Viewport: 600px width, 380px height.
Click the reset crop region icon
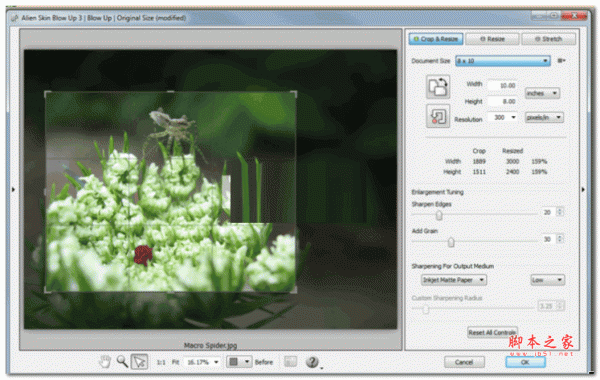point(438,116)
